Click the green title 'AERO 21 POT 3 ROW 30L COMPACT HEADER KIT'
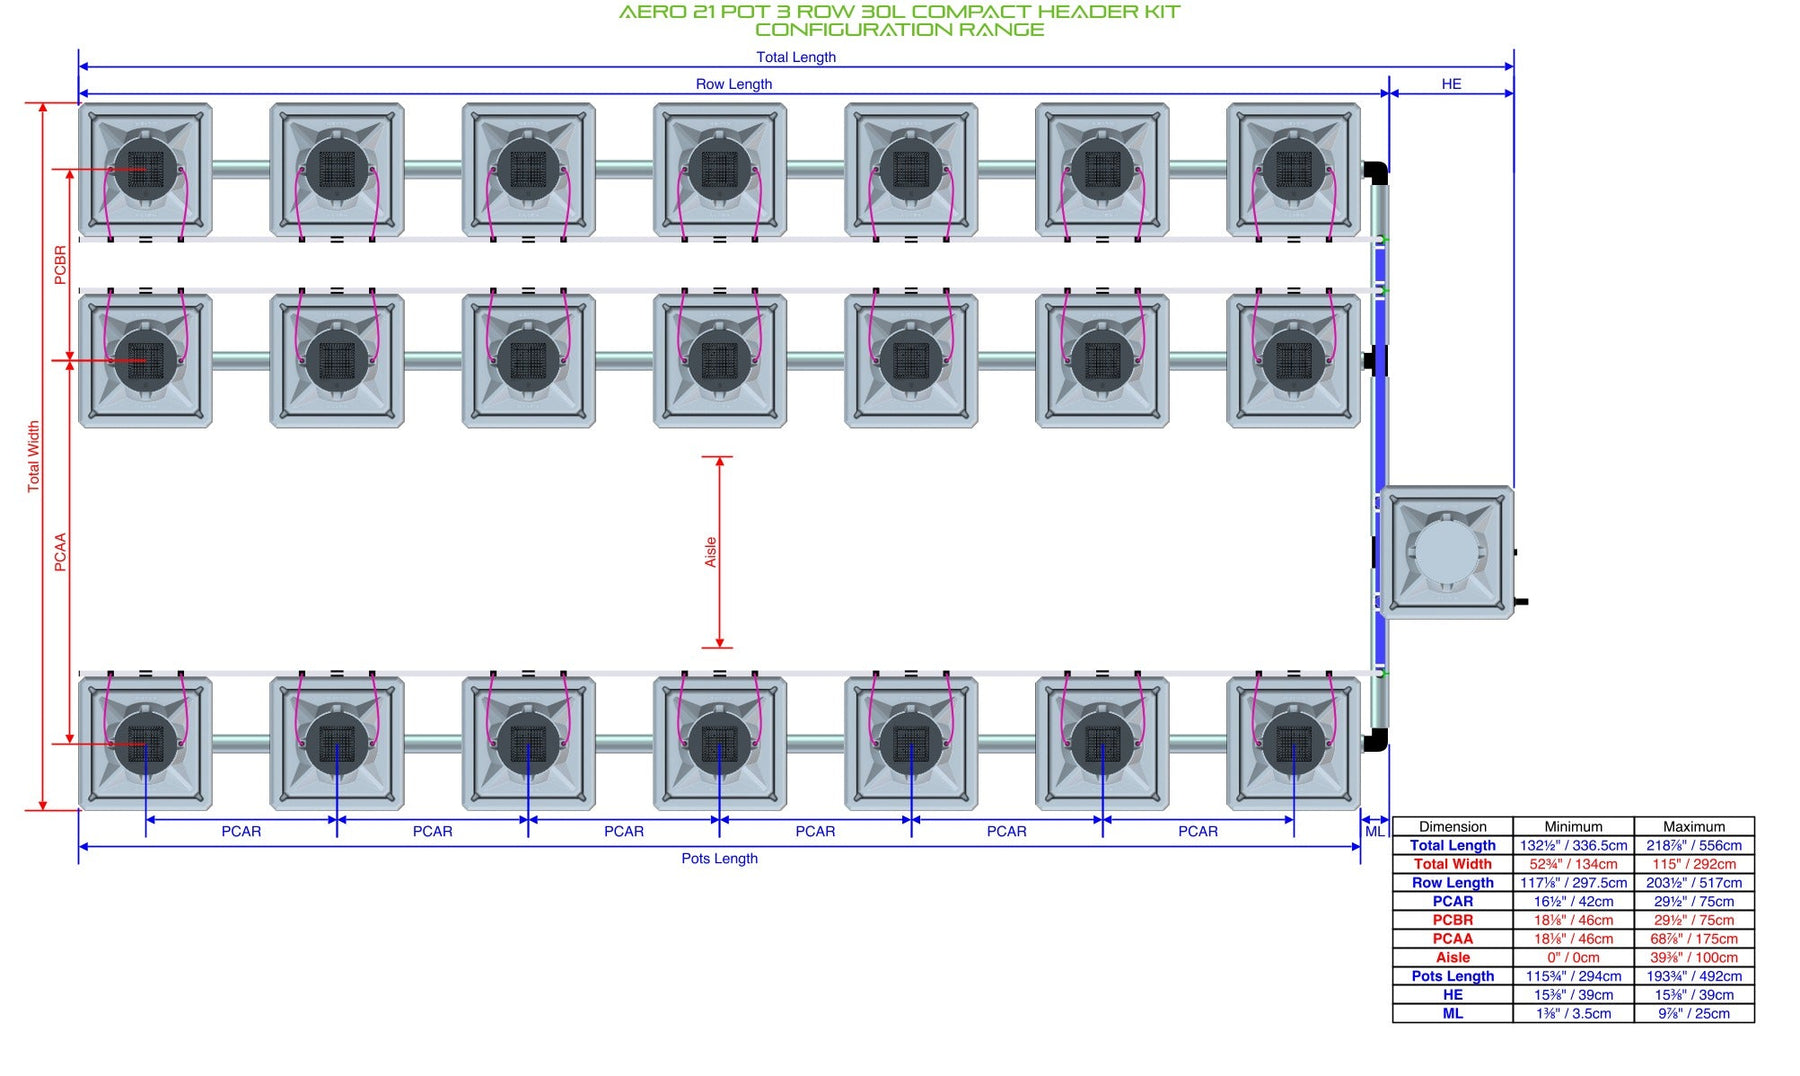Image resolution: width=1800 pixels, height=1076 pixels. coord(899,12)
